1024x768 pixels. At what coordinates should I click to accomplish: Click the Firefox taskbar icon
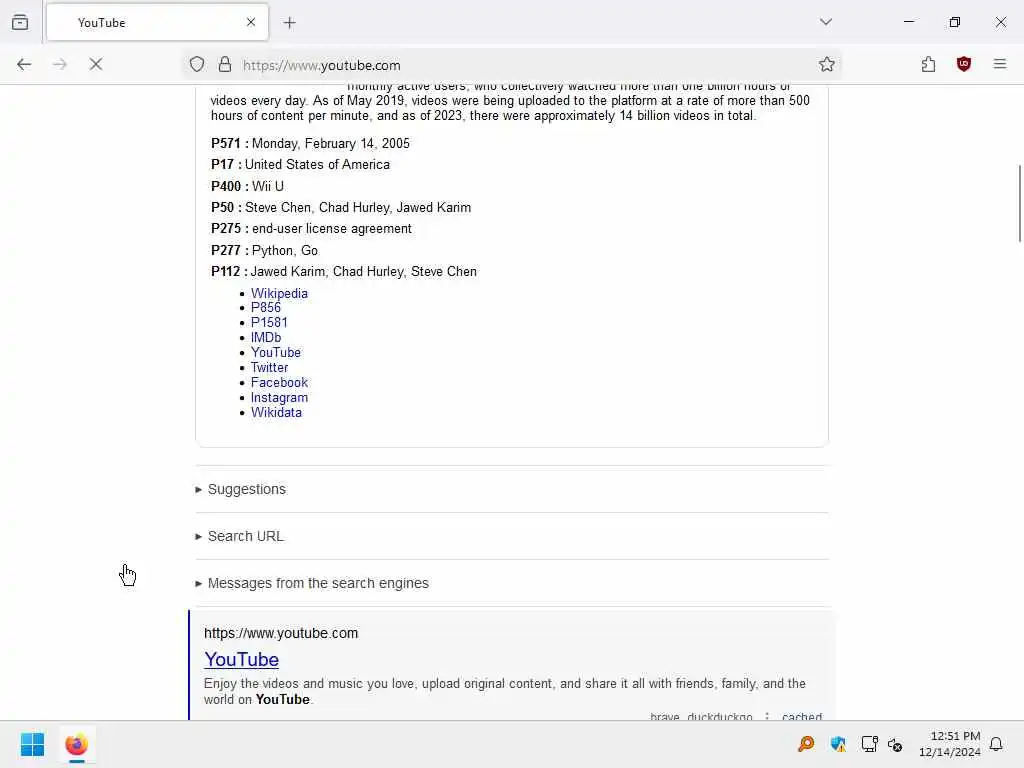[76, 744]
